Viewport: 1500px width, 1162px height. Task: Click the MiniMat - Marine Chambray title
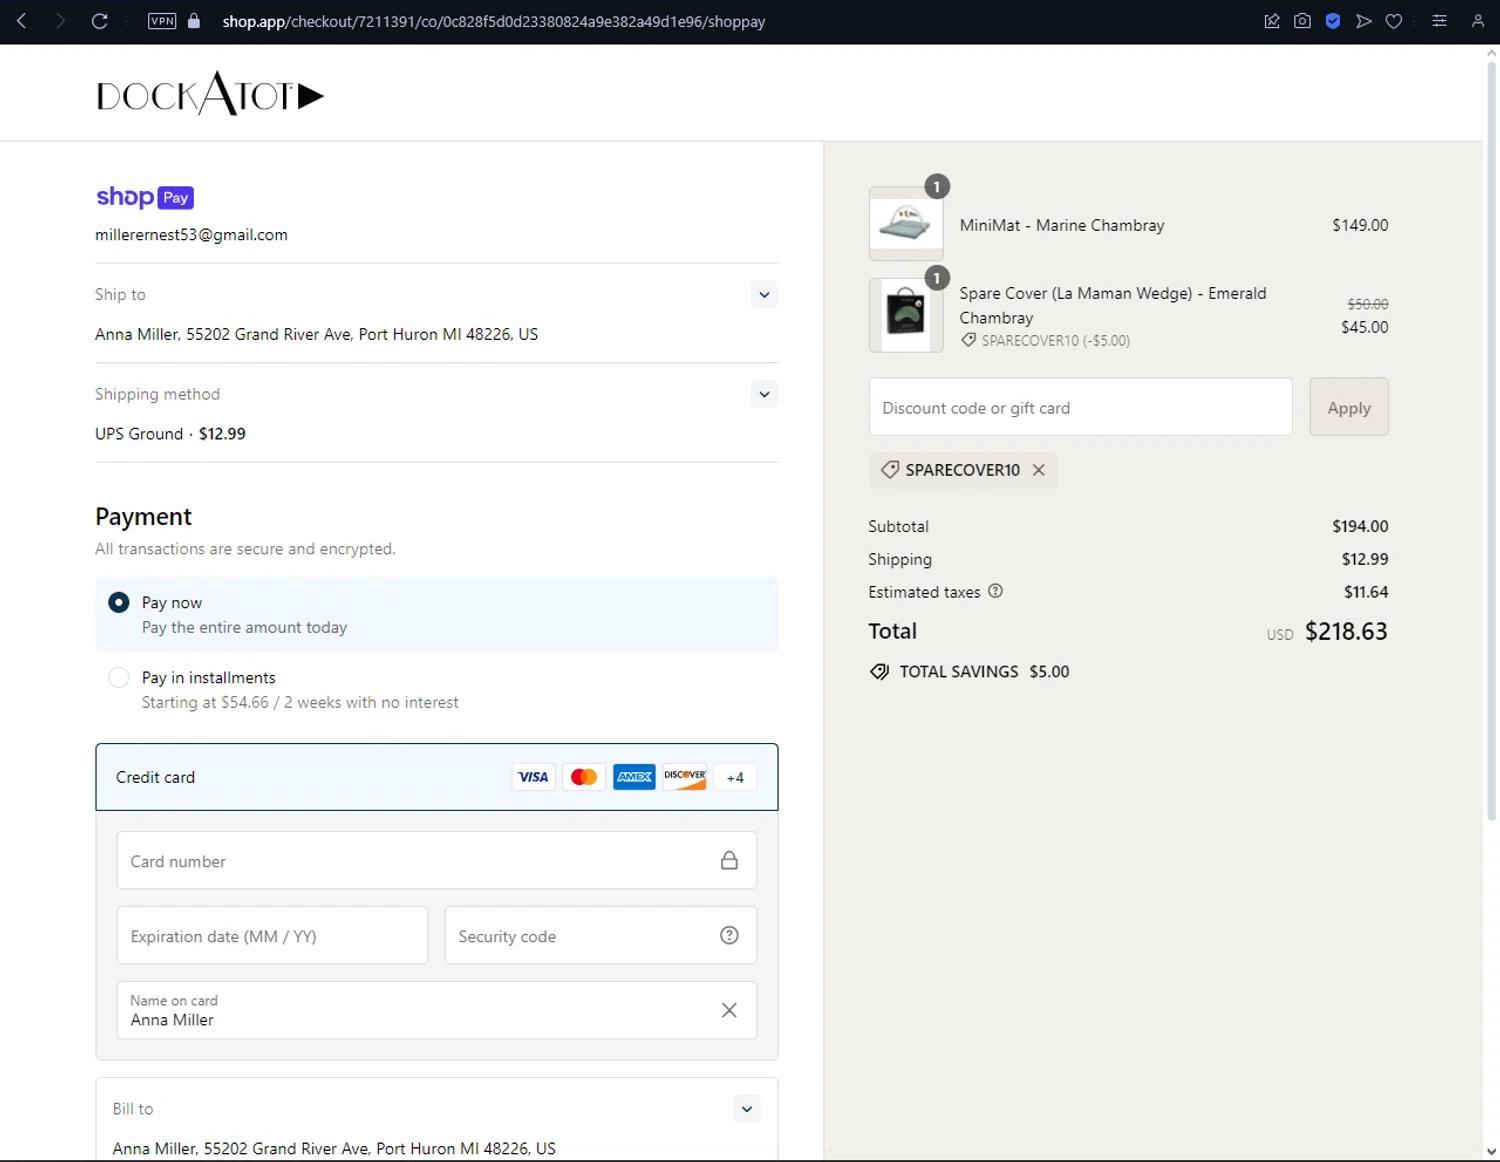(x=1062, y=225)
